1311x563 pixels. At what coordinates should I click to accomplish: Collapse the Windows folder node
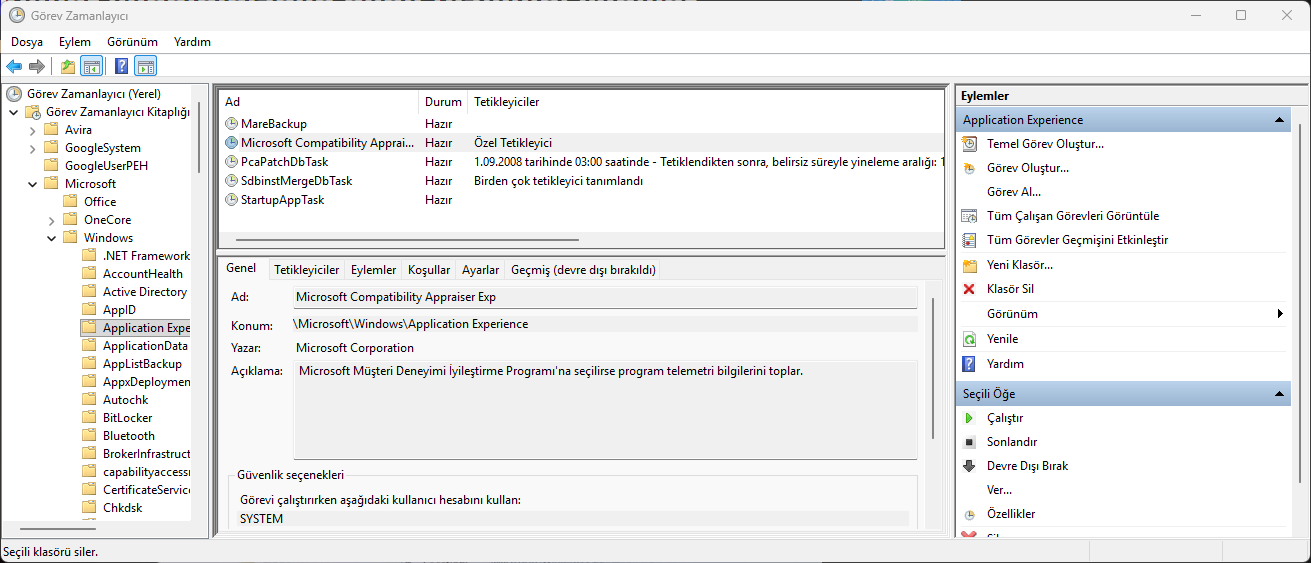point(52,238)
